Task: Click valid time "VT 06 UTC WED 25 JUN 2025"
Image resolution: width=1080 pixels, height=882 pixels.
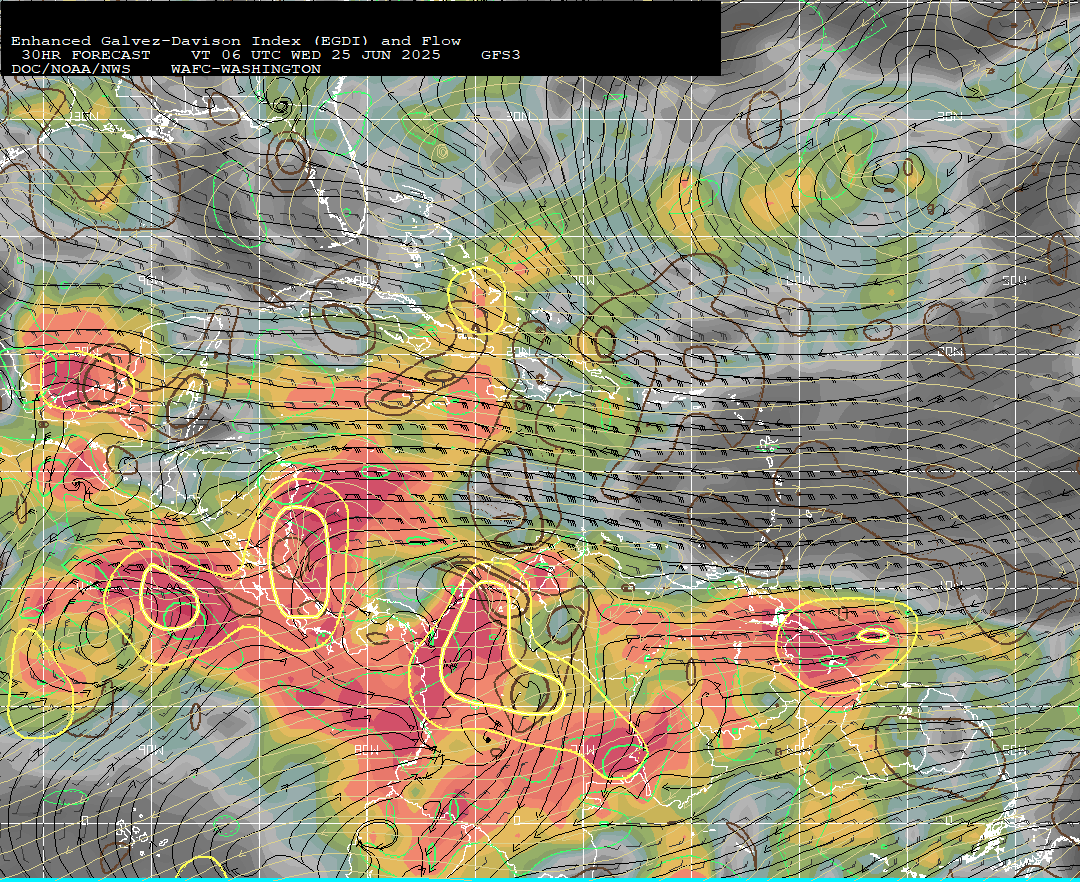Action: coord(315,55)
